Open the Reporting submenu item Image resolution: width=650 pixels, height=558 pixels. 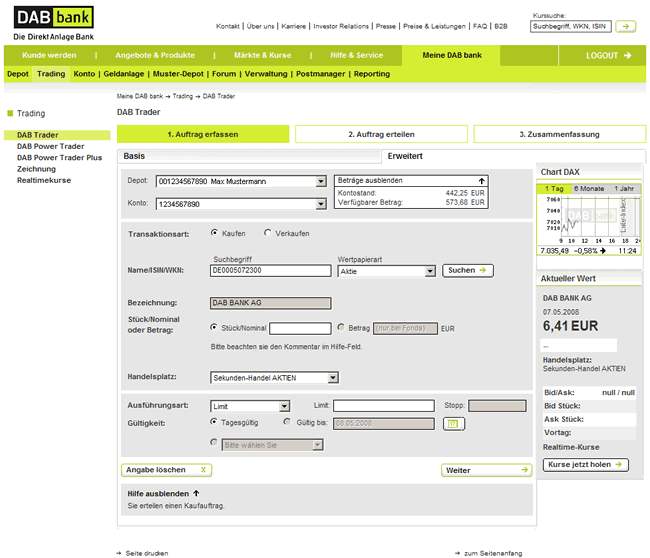pos(372,74)
